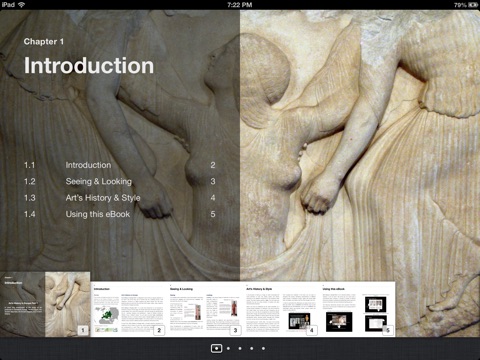Jump to the fourth chapter dot
The height and width of the screenshot is (360, 480).
(252, 348)
